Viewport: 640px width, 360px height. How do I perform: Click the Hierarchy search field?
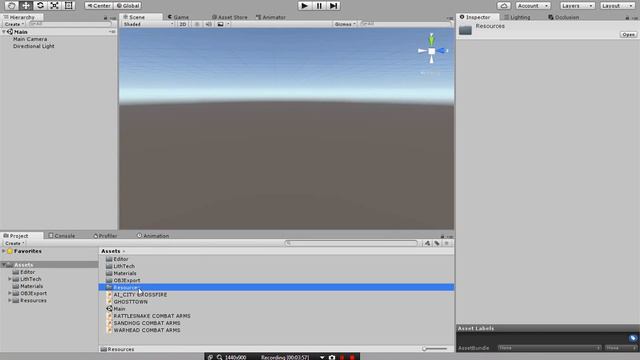pyautogui.click(x=71, y=24)
